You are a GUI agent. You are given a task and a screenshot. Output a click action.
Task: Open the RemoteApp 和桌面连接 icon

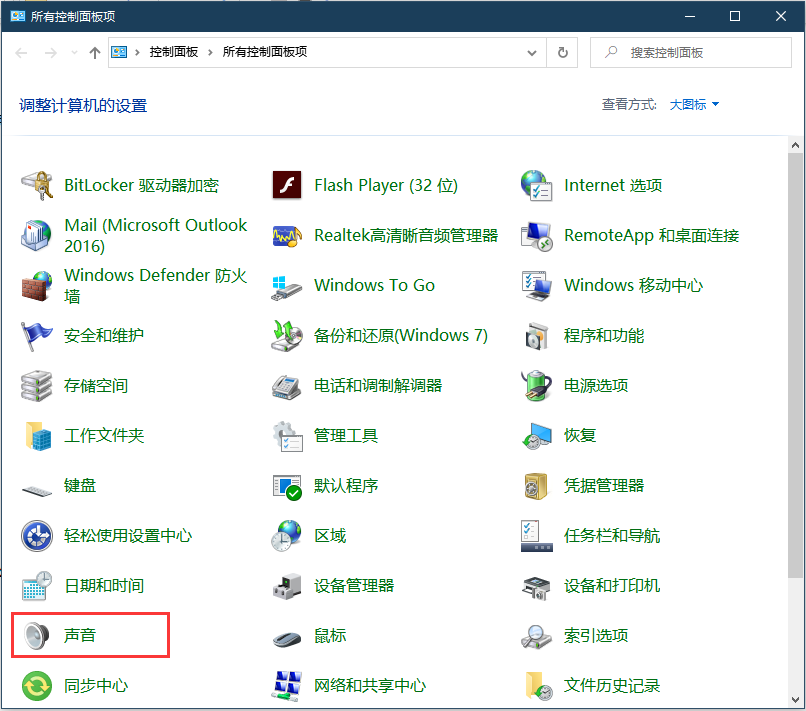[537, 236]
